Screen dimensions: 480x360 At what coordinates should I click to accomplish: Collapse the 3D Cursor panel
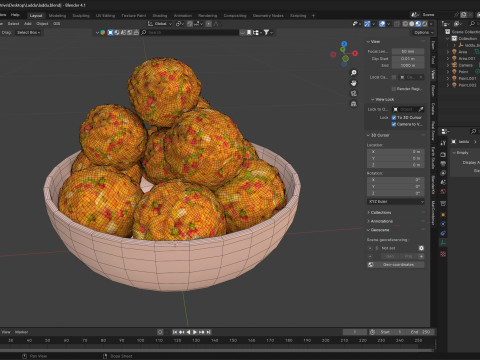tap(368, 135)
